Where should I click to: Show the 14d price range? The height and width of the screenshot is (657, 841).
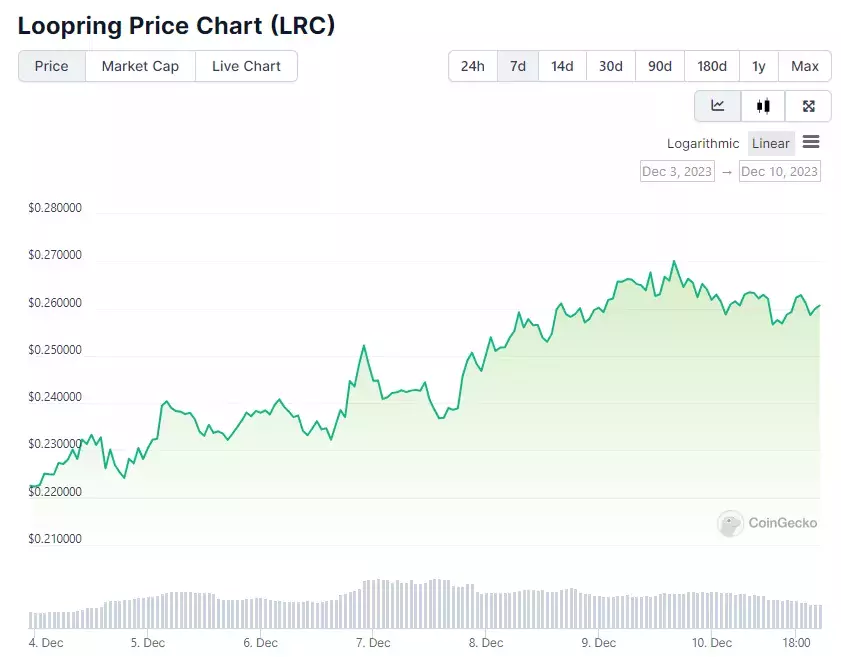[562, 66]
